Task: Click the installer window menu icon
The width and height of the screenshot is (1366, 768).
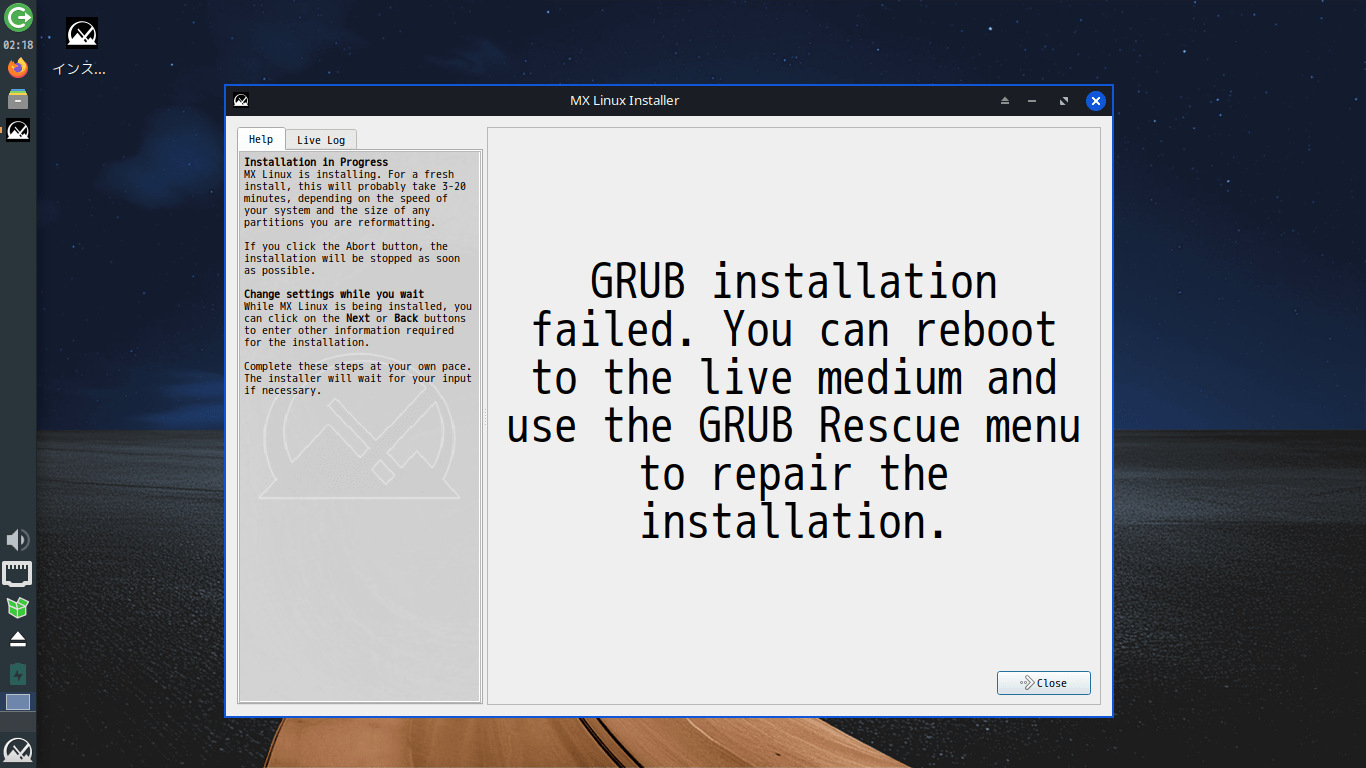Action: coord(241,100)
